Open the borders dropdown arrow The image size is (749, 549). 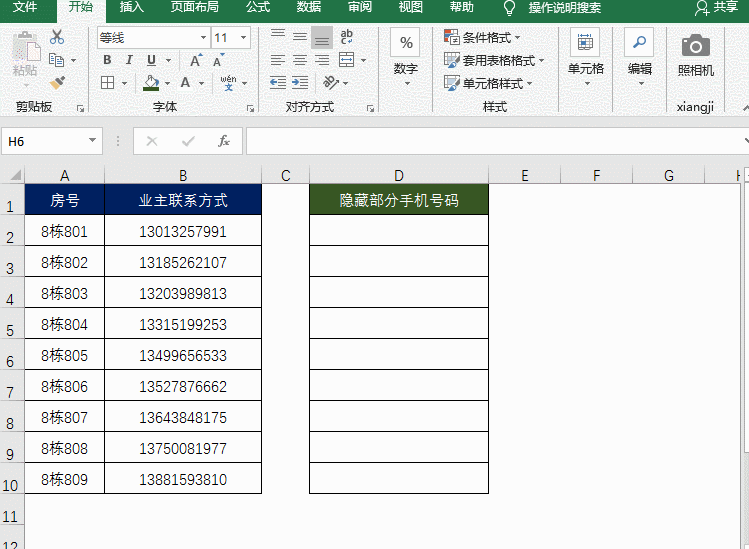tap(124, 83)
